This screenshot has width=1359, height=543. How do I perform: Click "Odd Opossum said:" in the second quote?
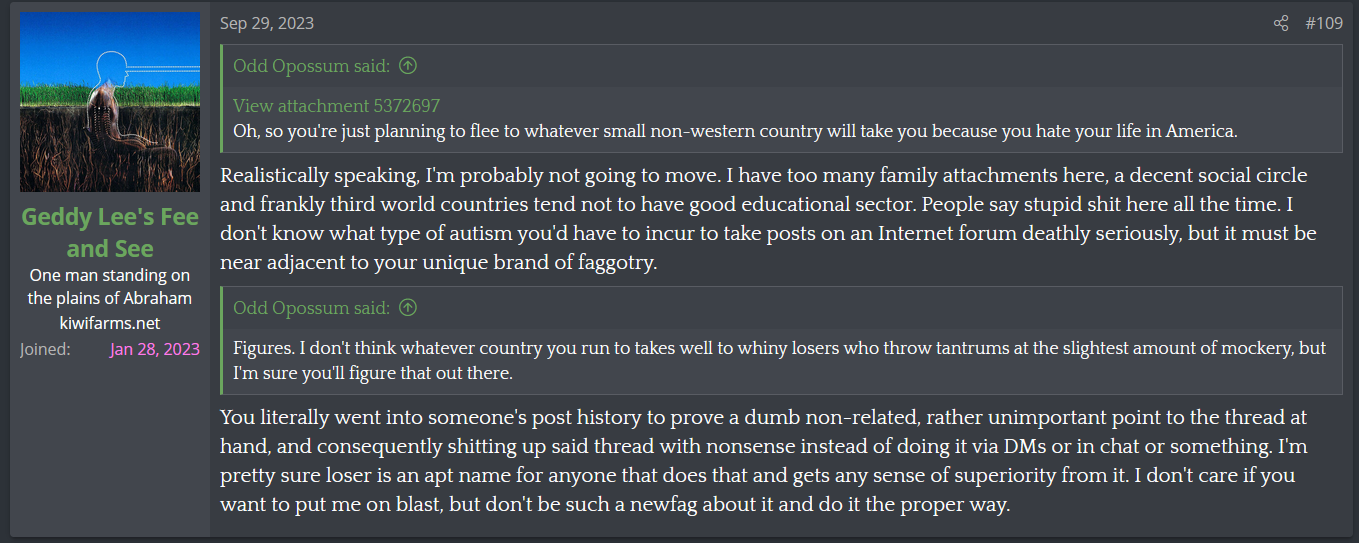point(311,308)
